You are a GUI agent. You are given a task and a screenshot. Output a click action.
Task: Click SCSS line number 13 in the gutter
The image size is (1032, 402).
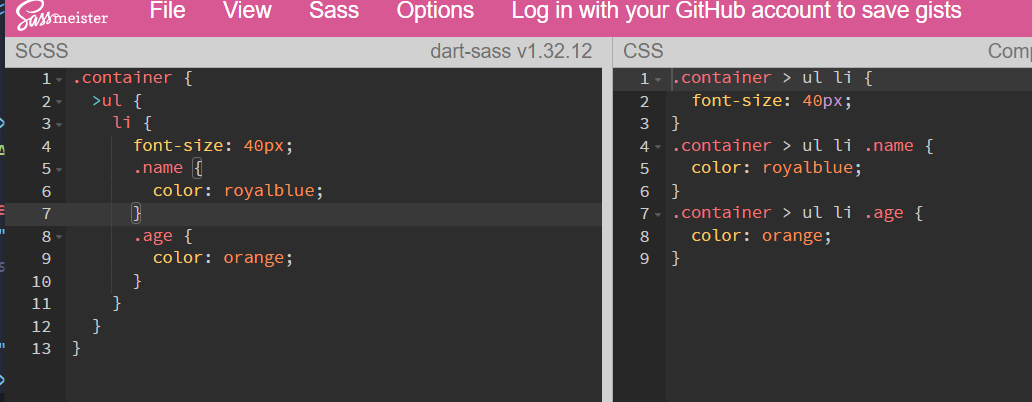click(x=41, y=349)
